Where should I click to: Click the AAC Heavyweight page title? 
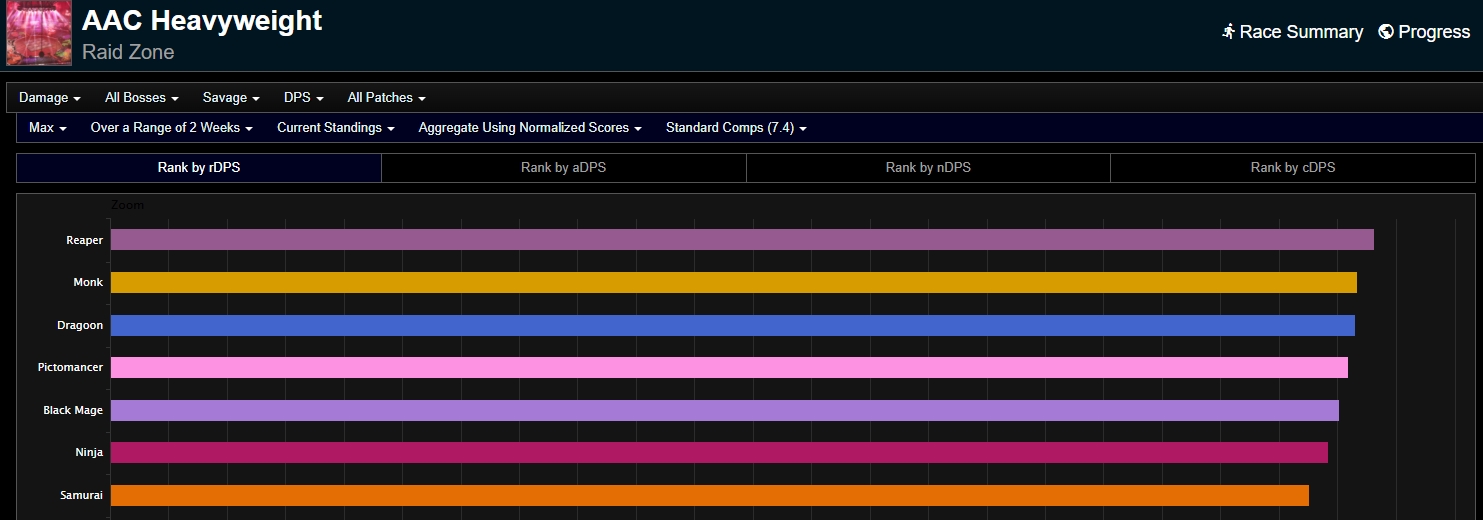pos(202,21)
